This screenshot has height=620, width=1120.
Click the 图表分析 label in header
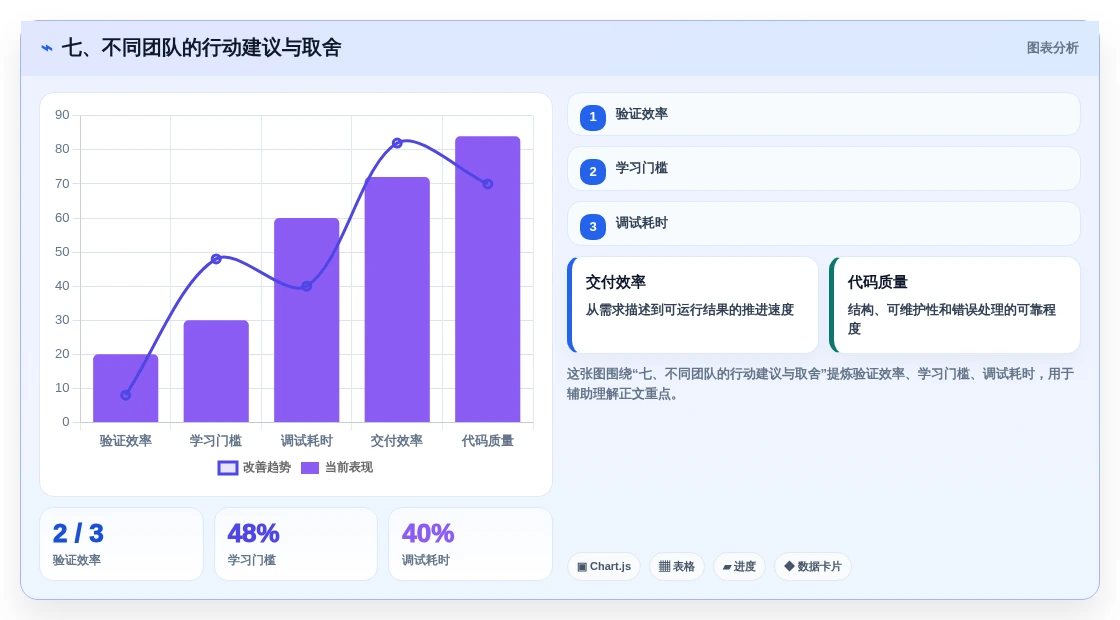click(1053, 48)
